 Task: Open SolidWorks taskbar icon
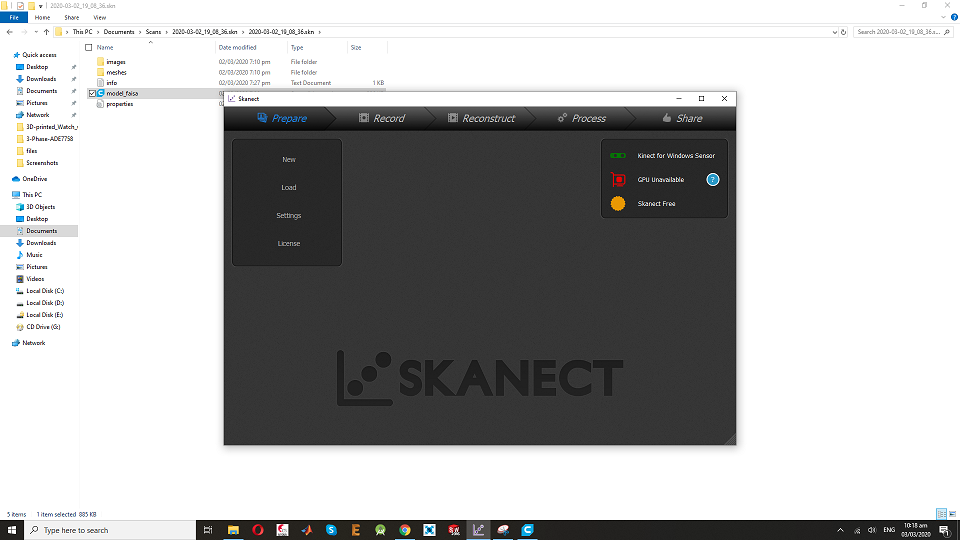pyautogui.click(x=454, y=530)
